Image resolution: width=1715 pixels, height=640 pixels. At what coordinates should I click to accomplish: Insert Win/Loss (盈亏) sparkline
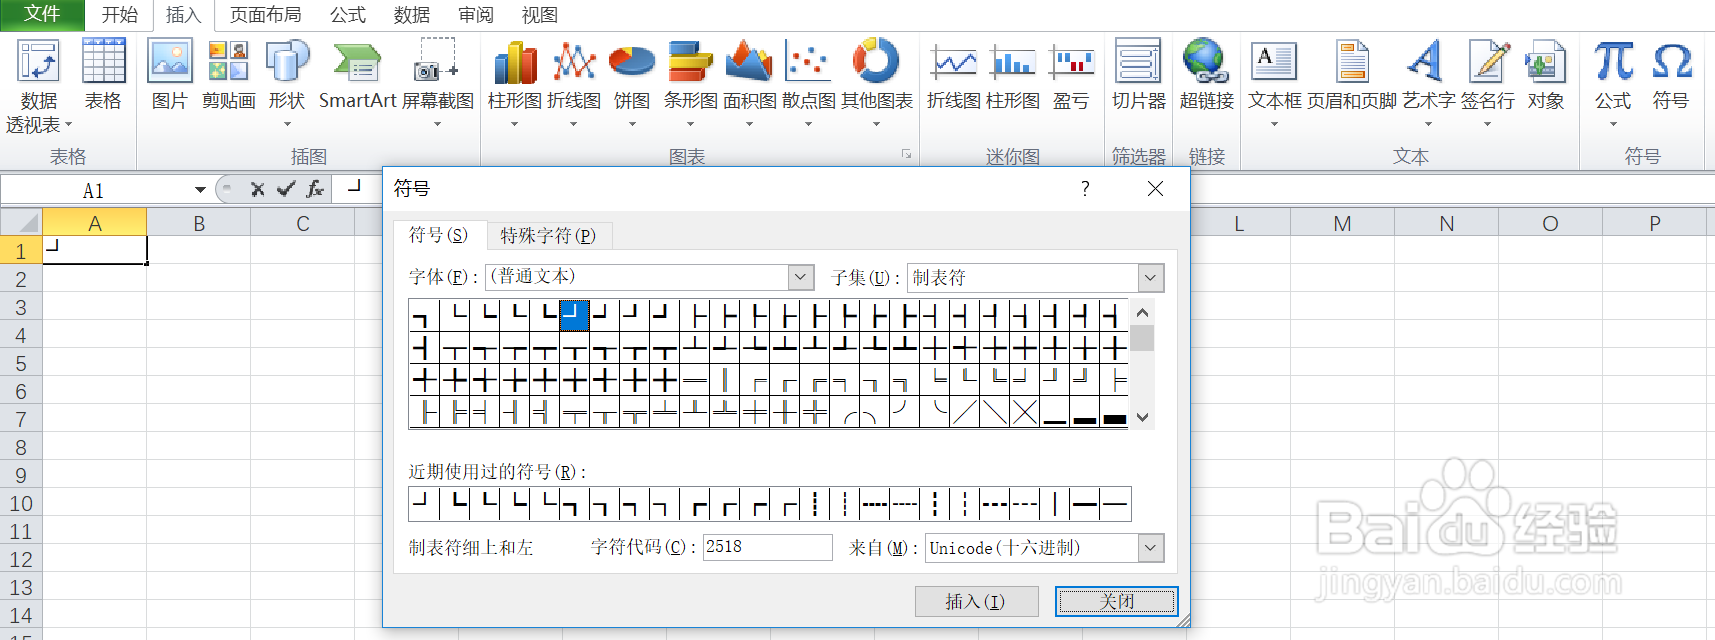1071,76
